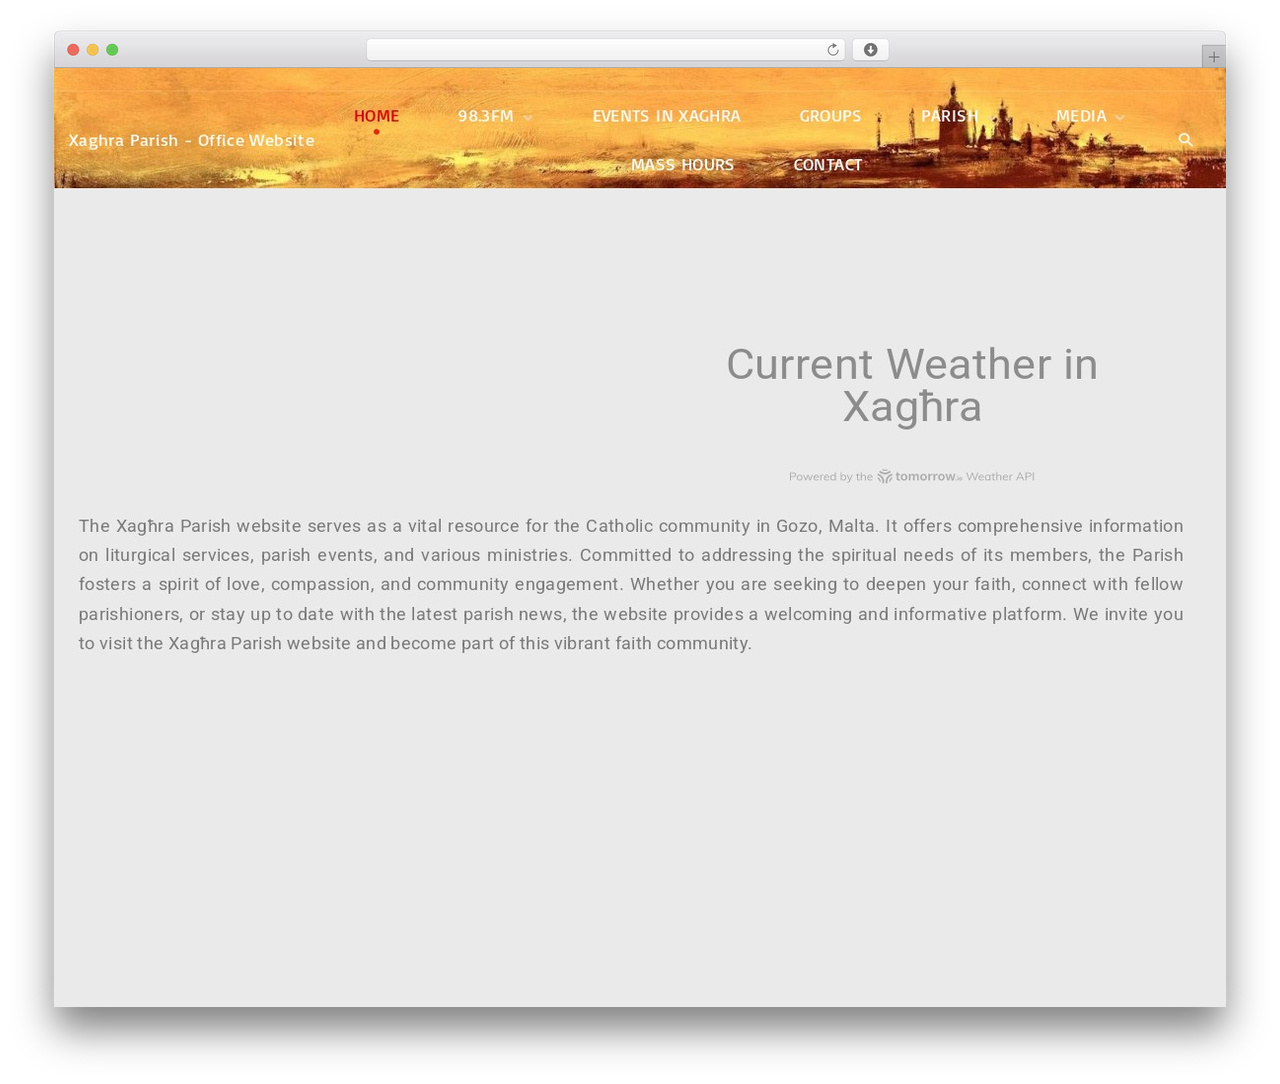
Task: Reload the page with refresh icon
Action: [x=833, y=50]
